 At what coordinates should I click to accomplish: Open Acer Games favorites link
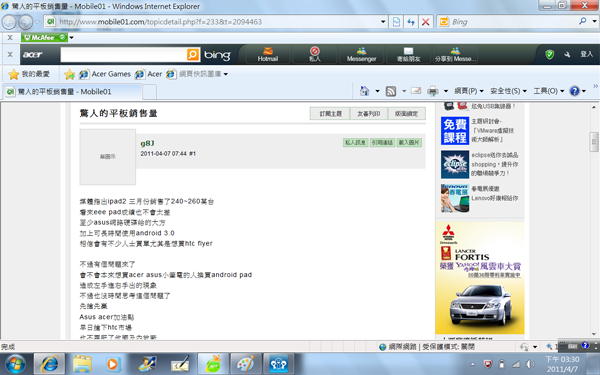pos(105,74)
